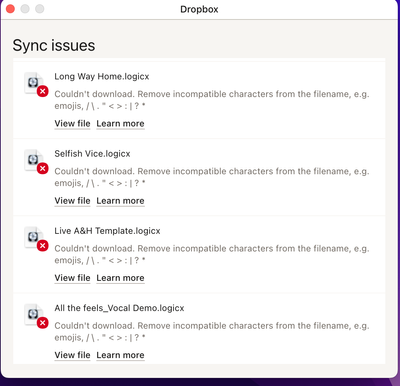
Task: Click the Selfish Vice.logicx file icon
Action: coord(36,162)
